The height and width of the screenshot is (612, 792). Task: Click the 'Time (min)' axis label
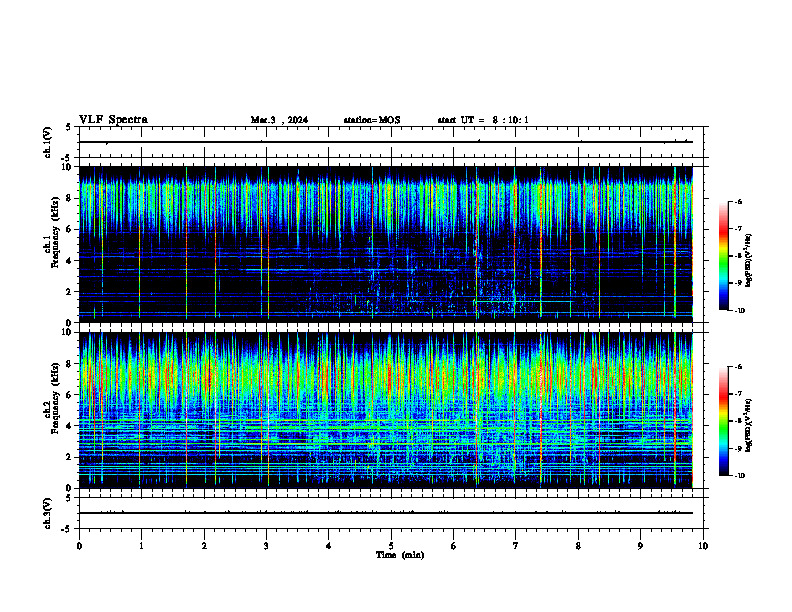pos(400,555)
